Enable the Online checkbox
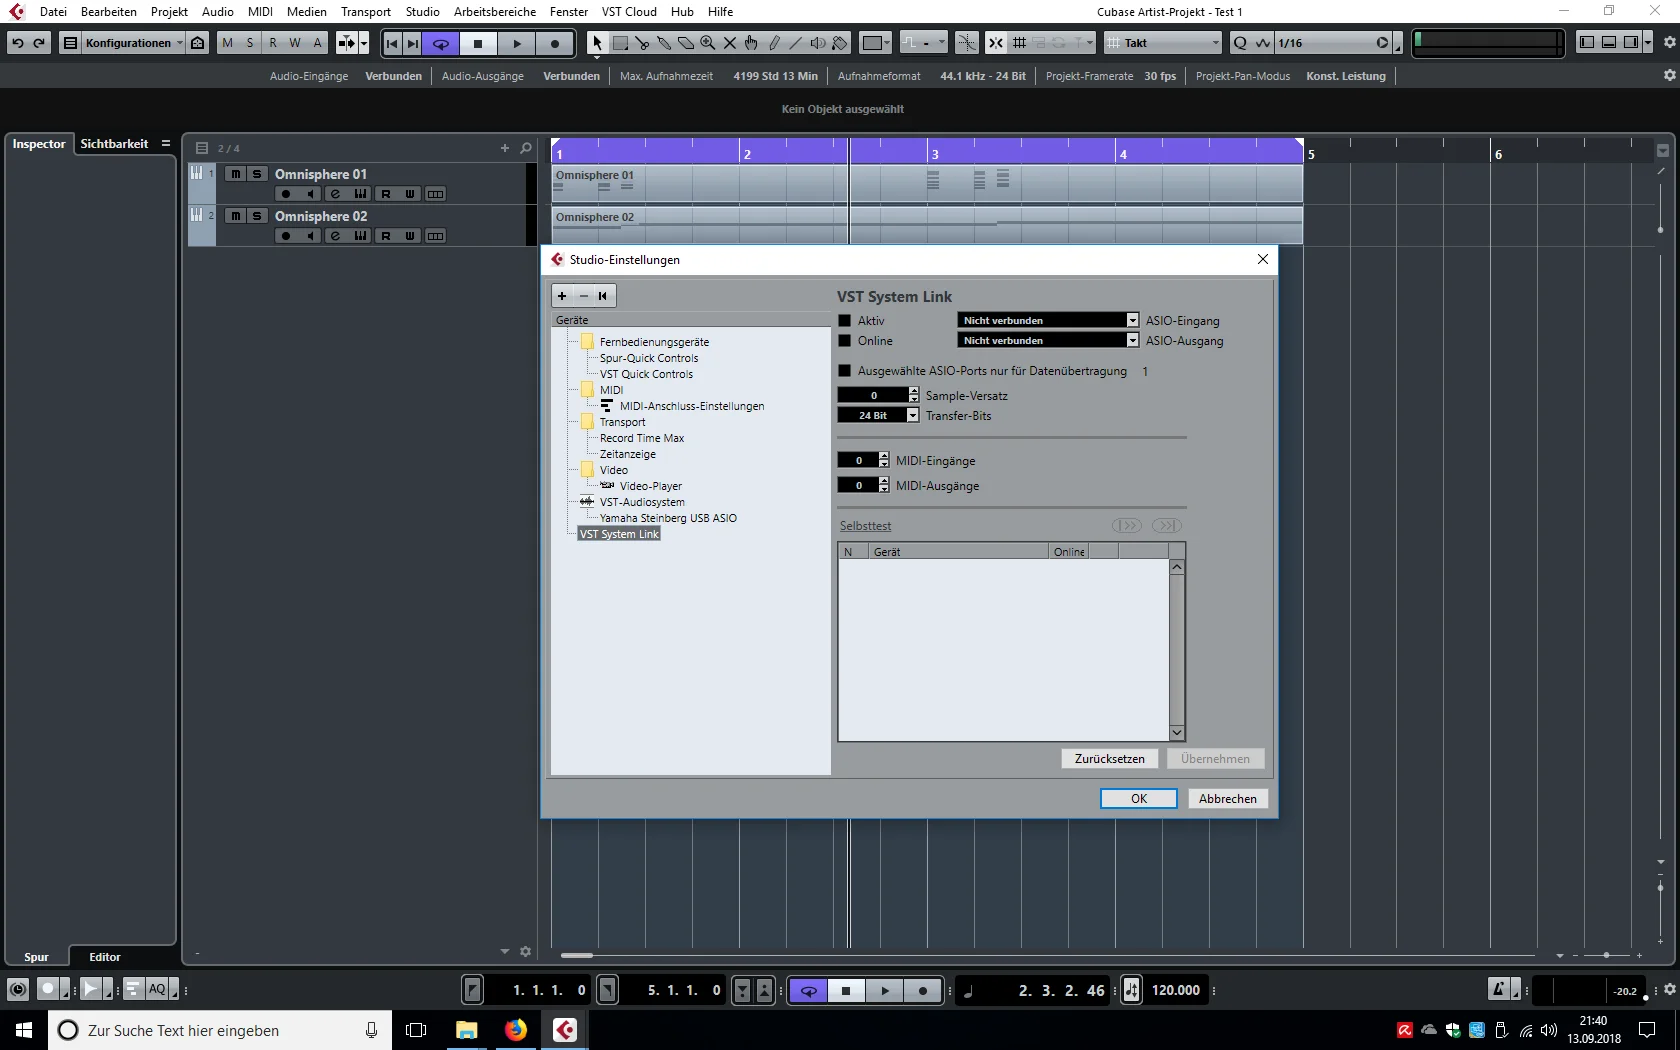The height and width of the screenshot is (1050, 1680). (x=844, y=341)
